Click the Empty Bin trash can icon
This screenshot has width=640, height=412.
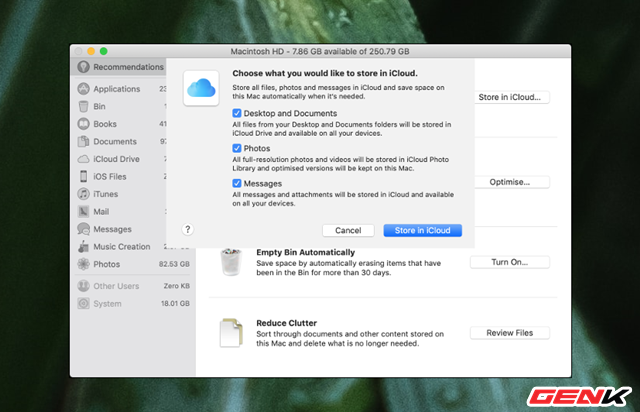pos(231,262)
